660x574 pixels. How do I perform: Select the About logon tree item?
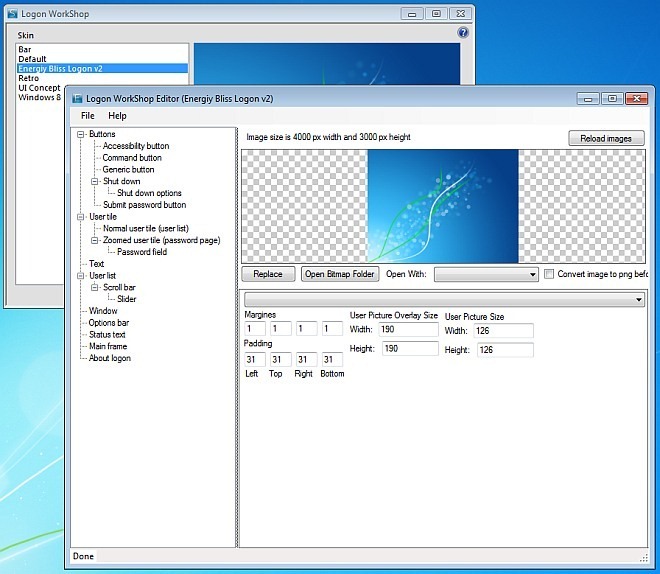[109, 358]
